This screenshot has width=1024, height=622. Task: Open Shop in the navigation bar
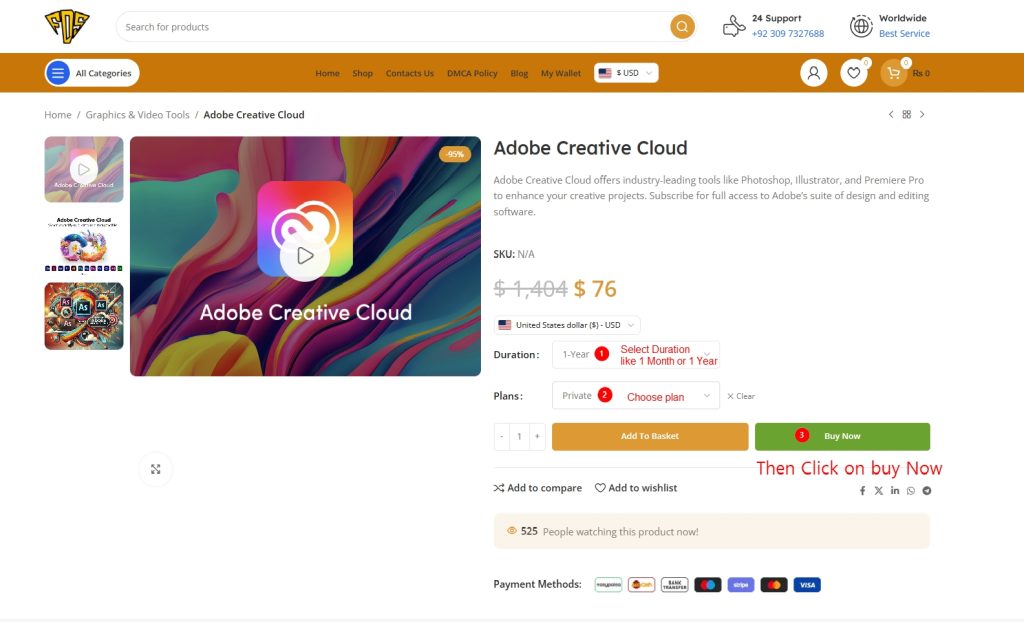tap(362, 73)
